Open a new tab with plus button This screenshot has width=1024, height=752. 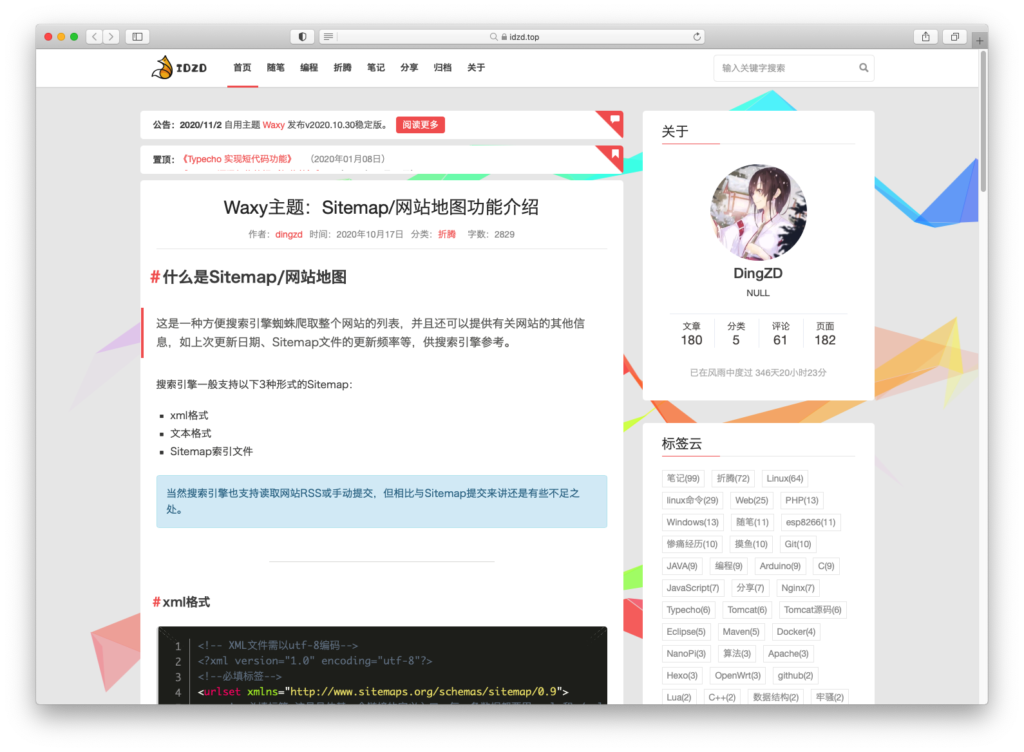pos(979,41)
